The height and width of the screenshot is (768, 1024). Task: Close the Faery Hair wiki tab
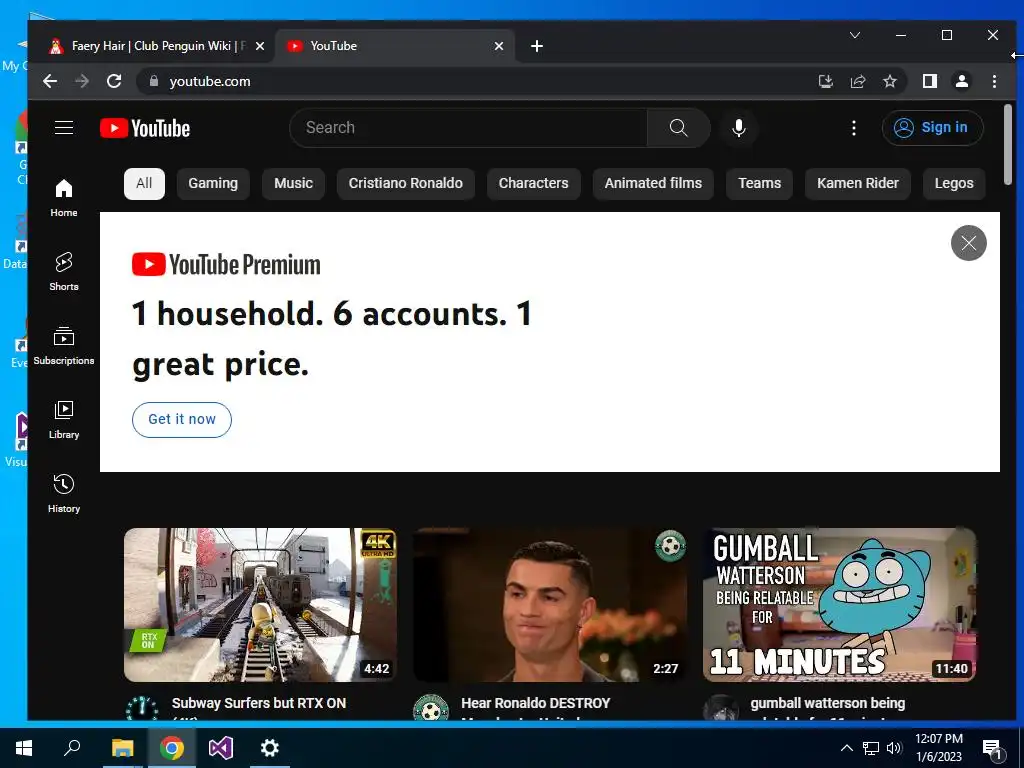260,46
